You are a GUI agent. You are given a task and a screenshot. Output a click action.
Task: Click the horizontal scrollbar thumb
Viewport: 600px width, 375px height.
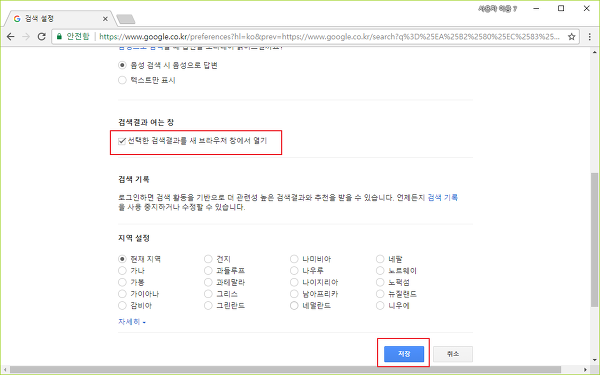point(285,370)
